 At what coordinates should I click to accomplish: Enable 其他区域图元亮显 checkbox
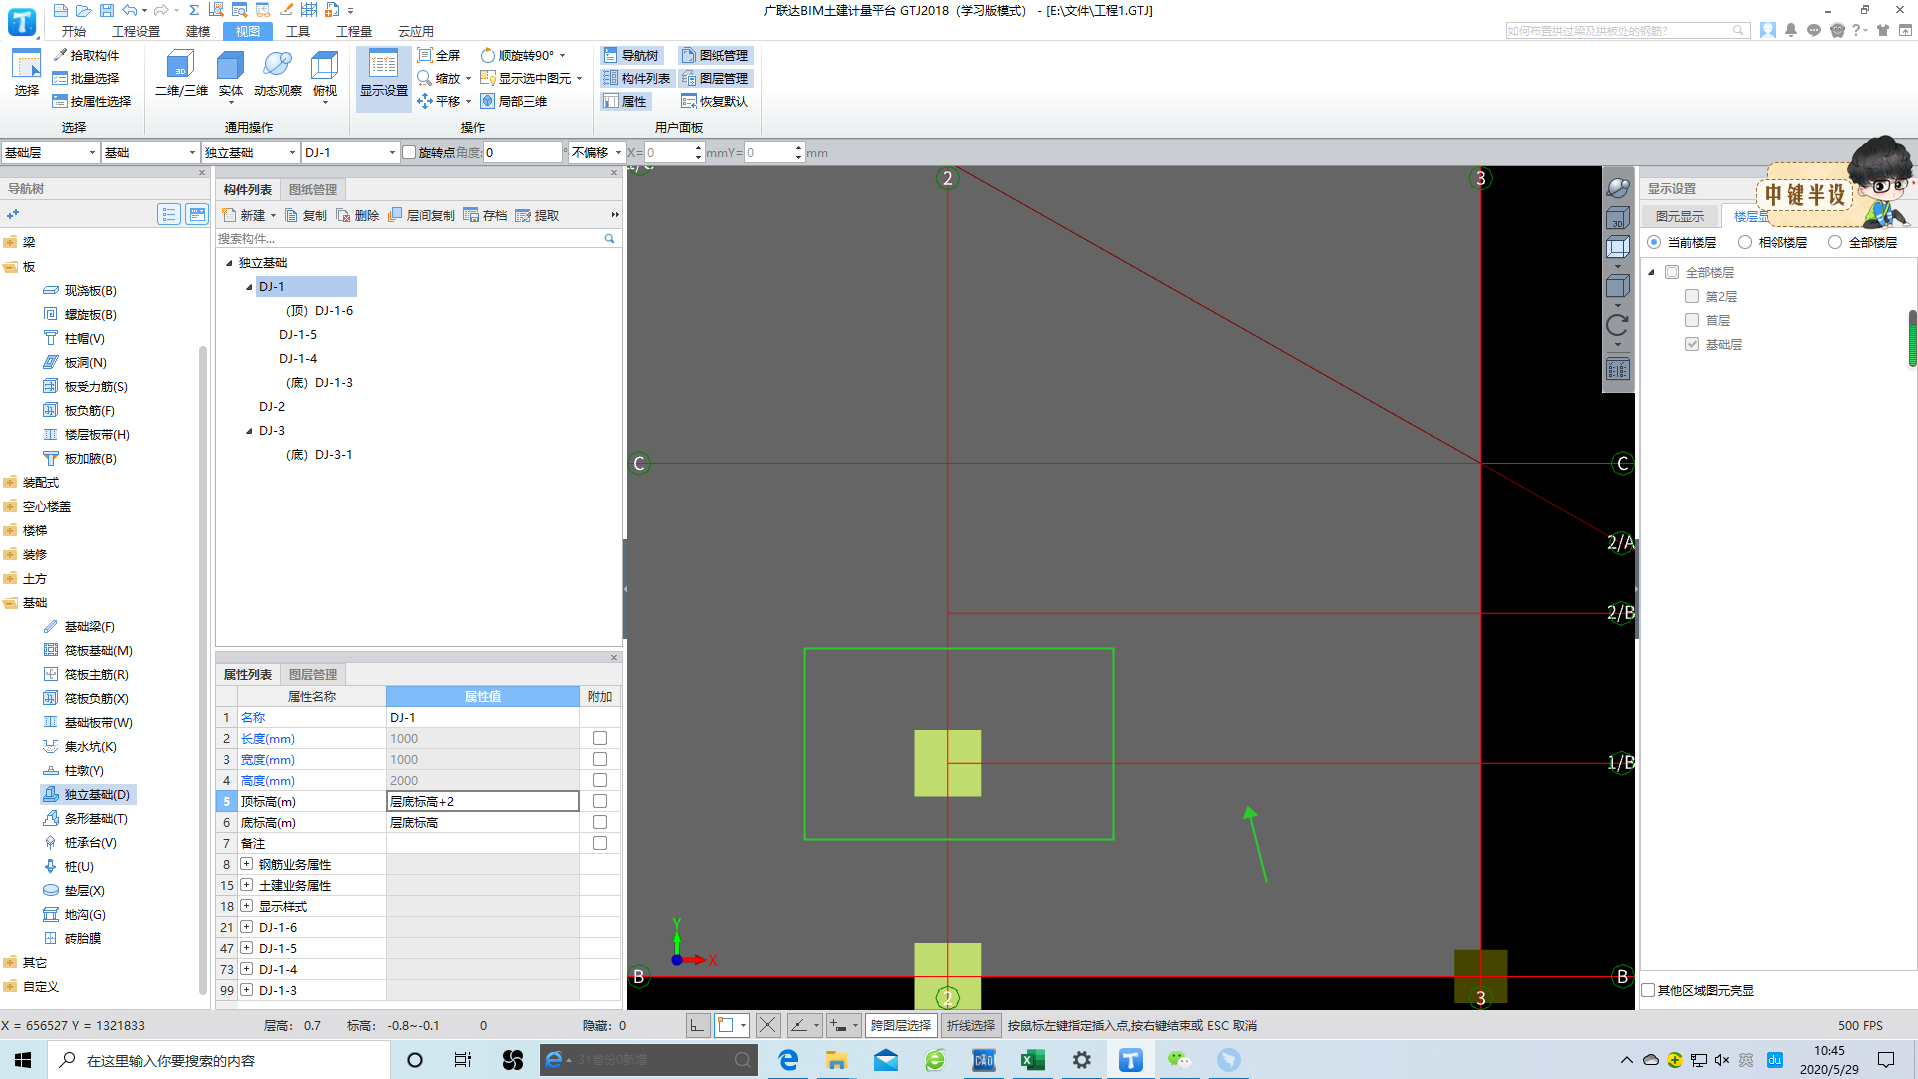1649,990
